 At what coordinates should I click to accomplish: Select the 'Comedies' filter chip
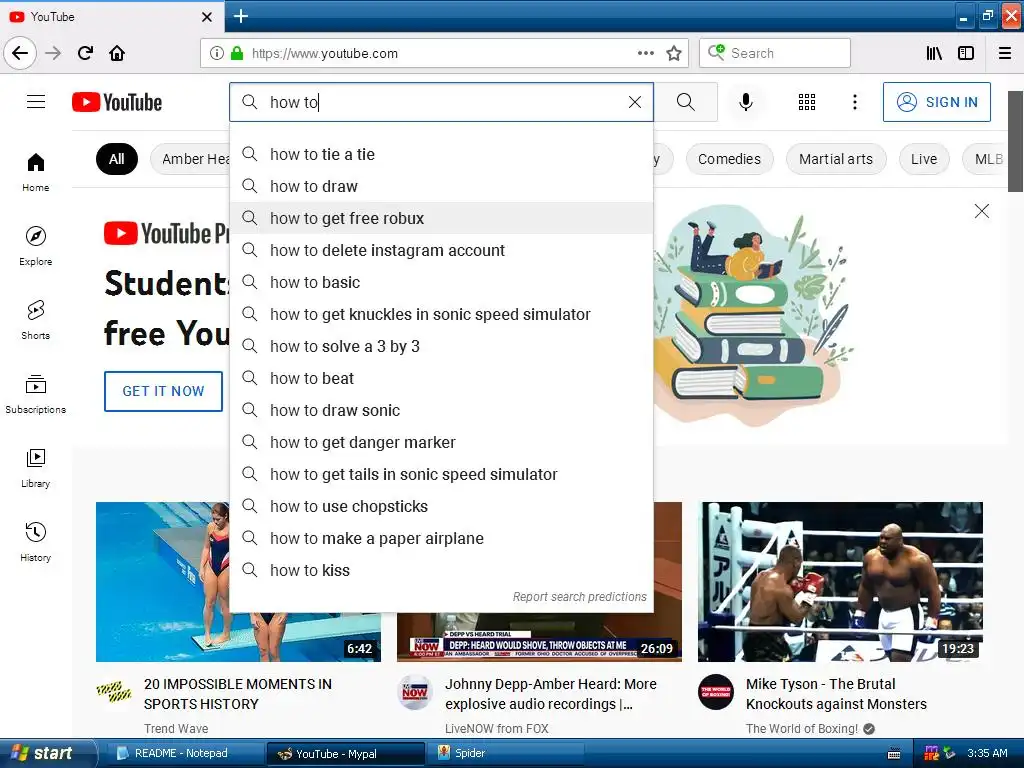(x=729, y=159)
